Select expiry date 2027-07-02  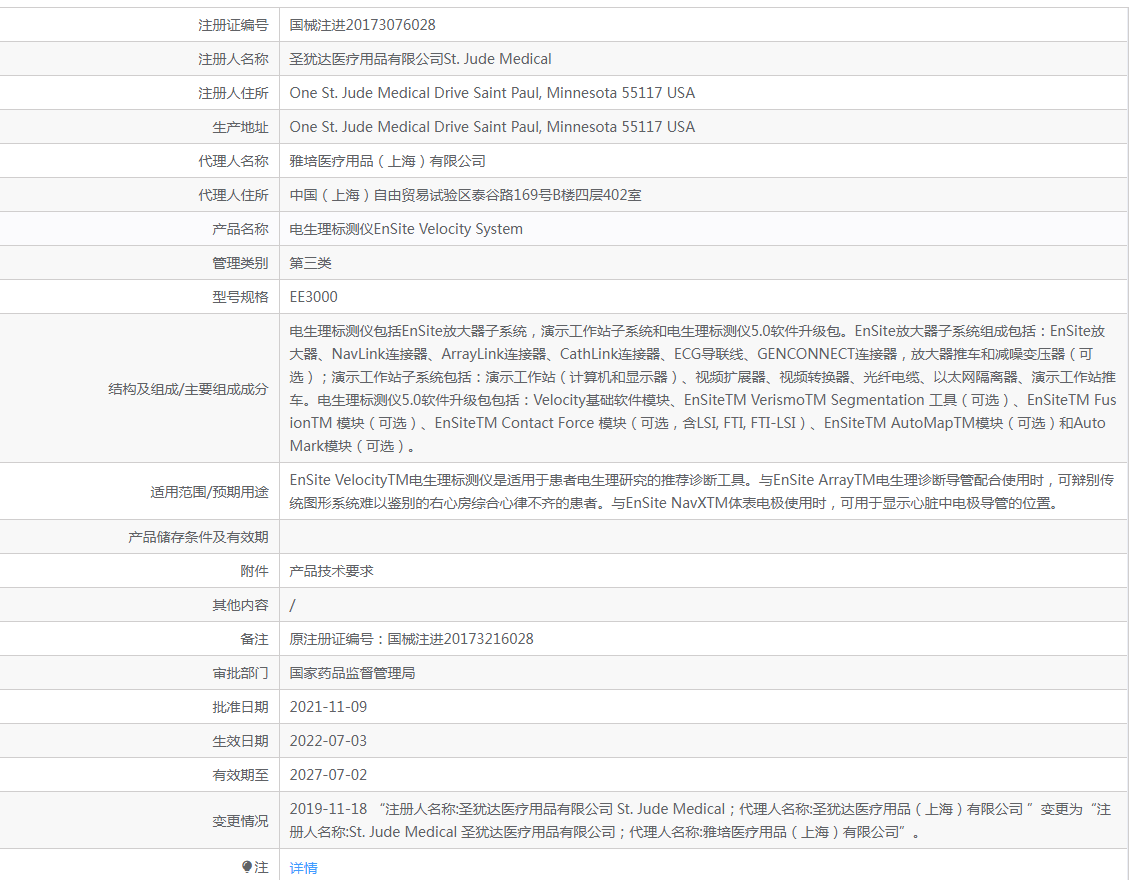tap(328, 775)
